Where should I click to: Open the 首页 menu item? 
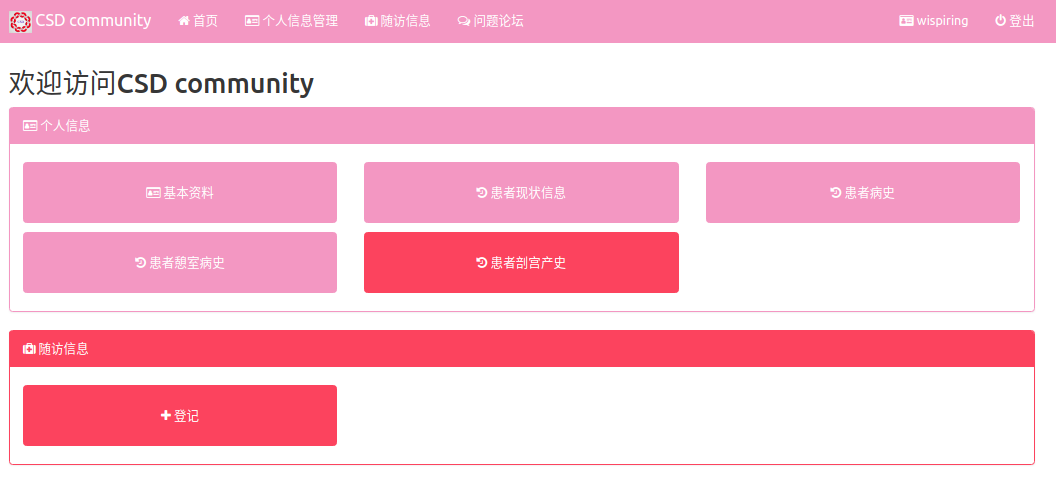click(205, 21)
